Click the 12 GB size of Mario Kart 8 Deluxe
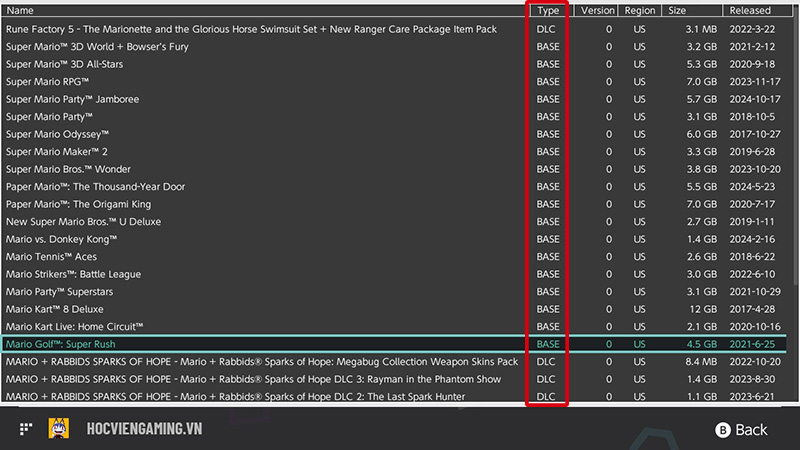The height and width of the screenshot is (450, 800). coord(703,309)
